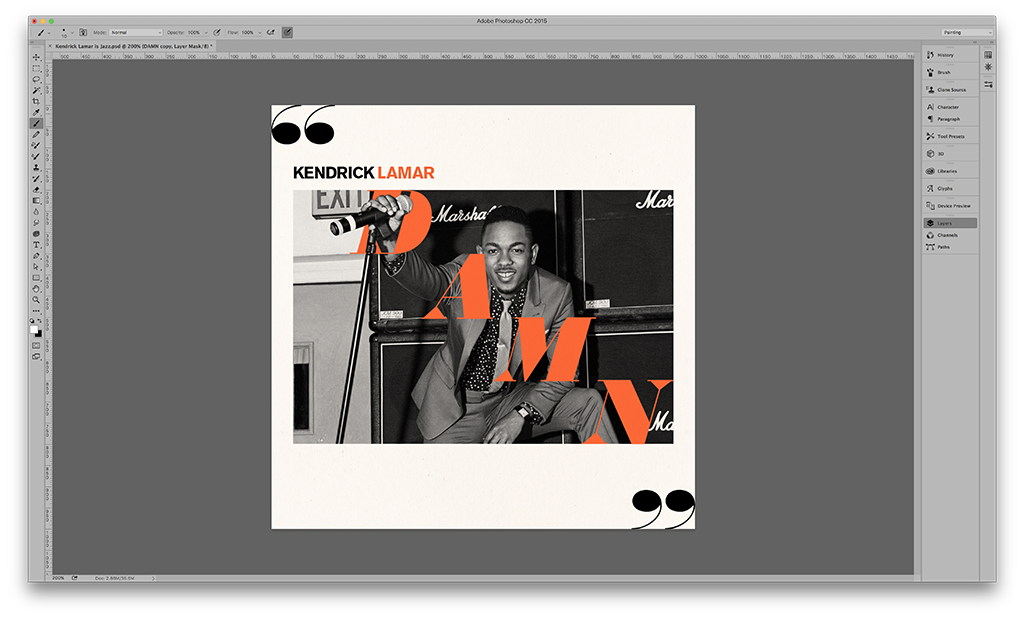
Task: Select the Crop tool
Action: pos(37,101)
